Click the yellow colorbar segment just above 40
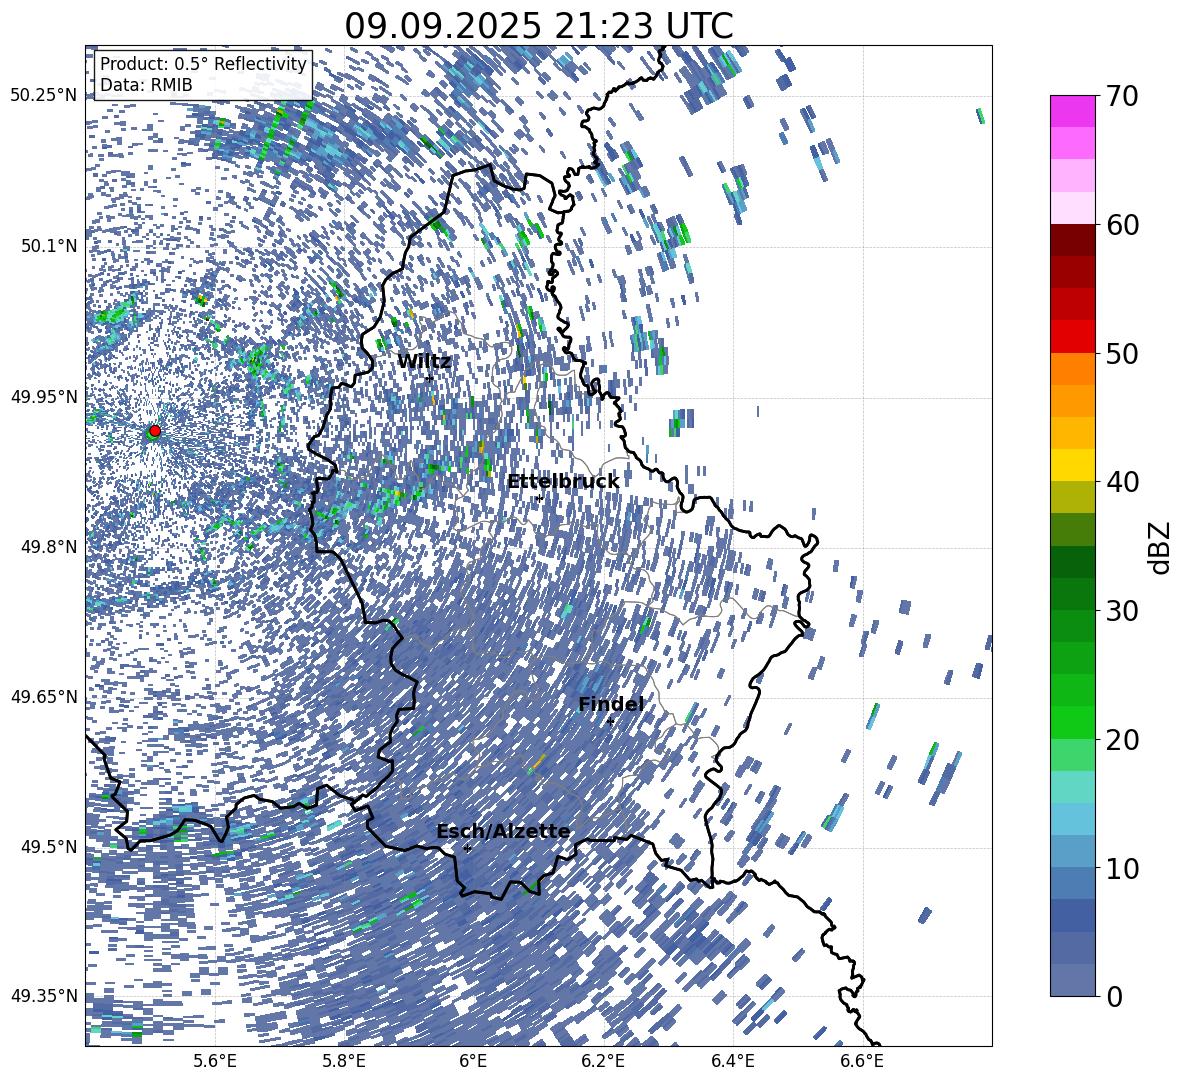 point(1072,465)
